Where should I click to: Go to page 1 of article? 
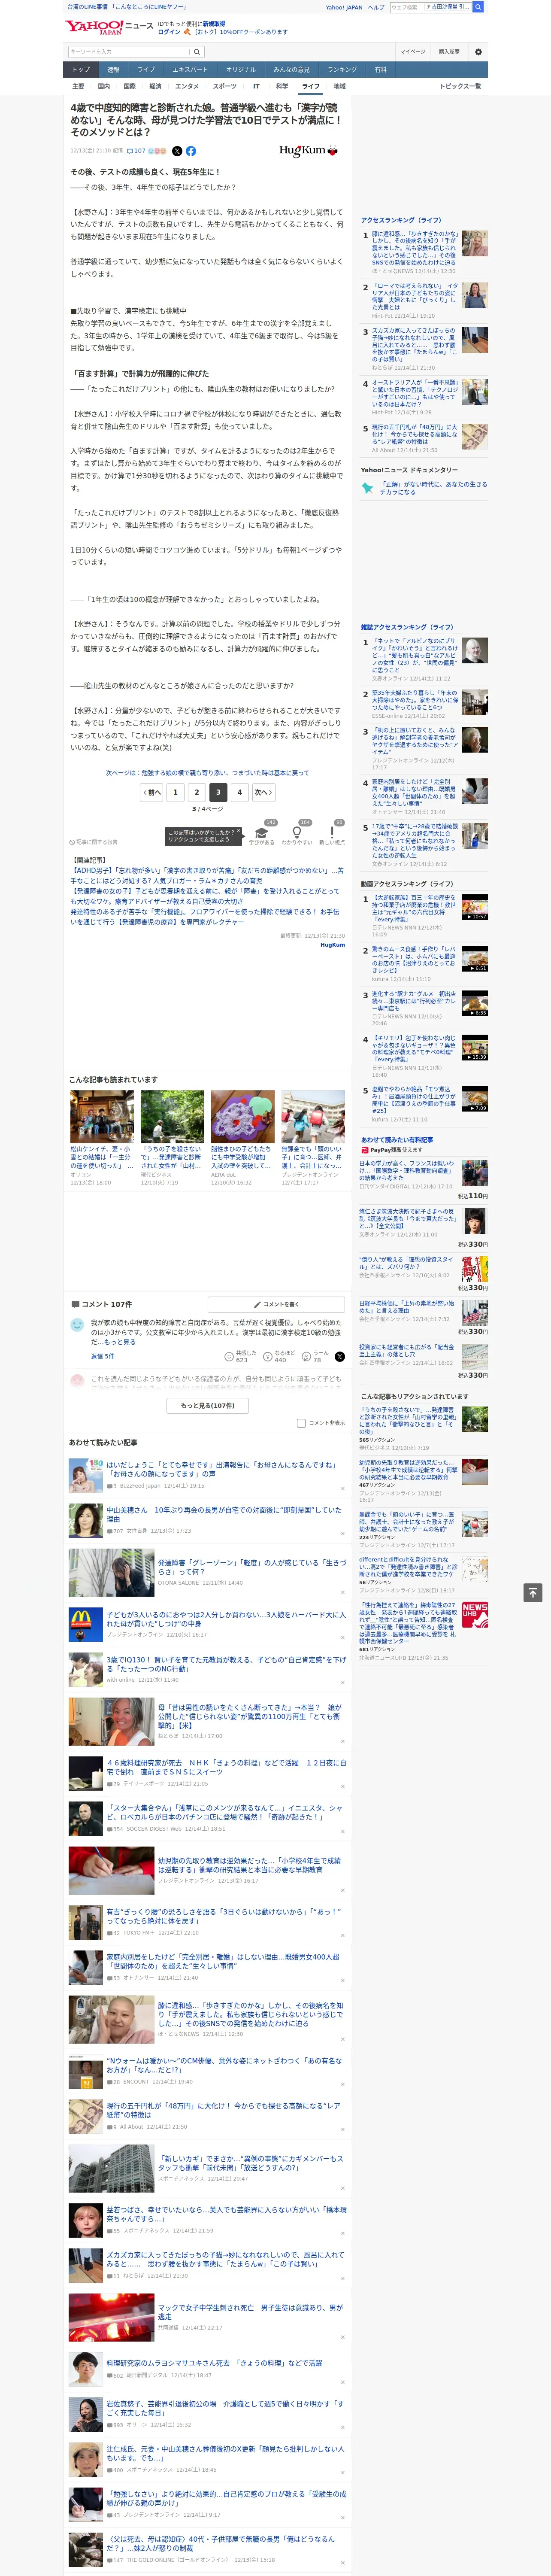(x=175, y=792)
